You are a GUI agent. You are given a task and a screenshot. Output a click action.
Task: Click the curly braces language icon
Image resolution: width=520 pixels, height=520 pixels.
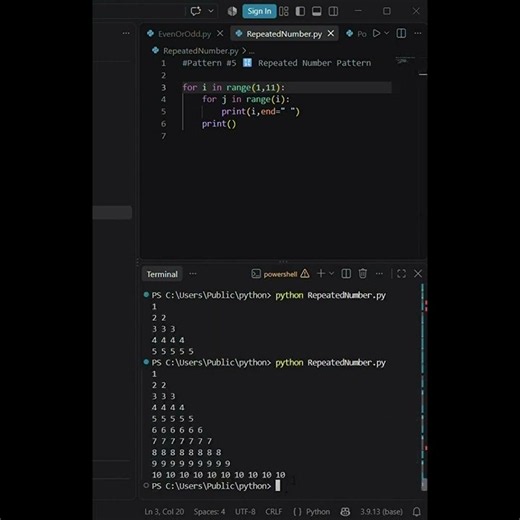click(297, 512)
